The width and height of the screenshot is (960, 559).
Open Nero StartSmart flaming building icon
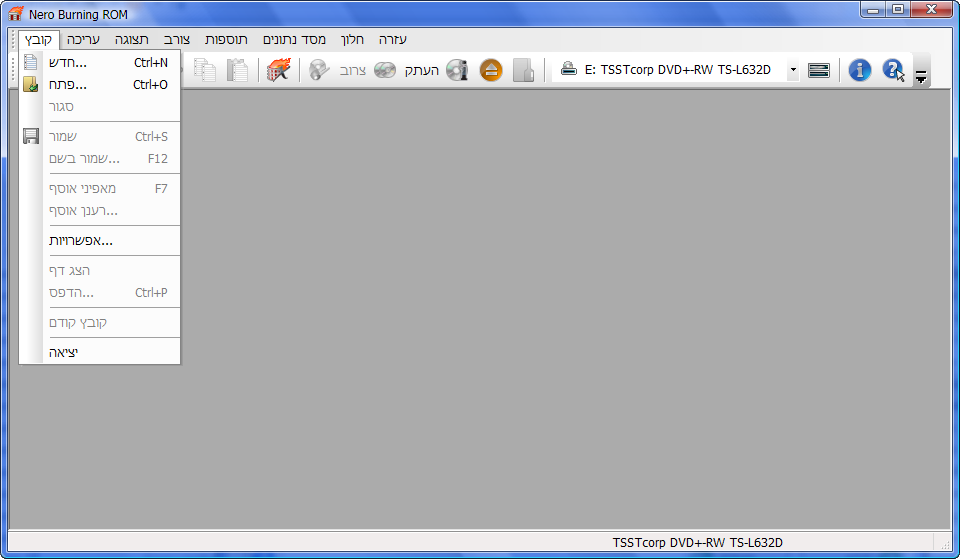(279, 70)
